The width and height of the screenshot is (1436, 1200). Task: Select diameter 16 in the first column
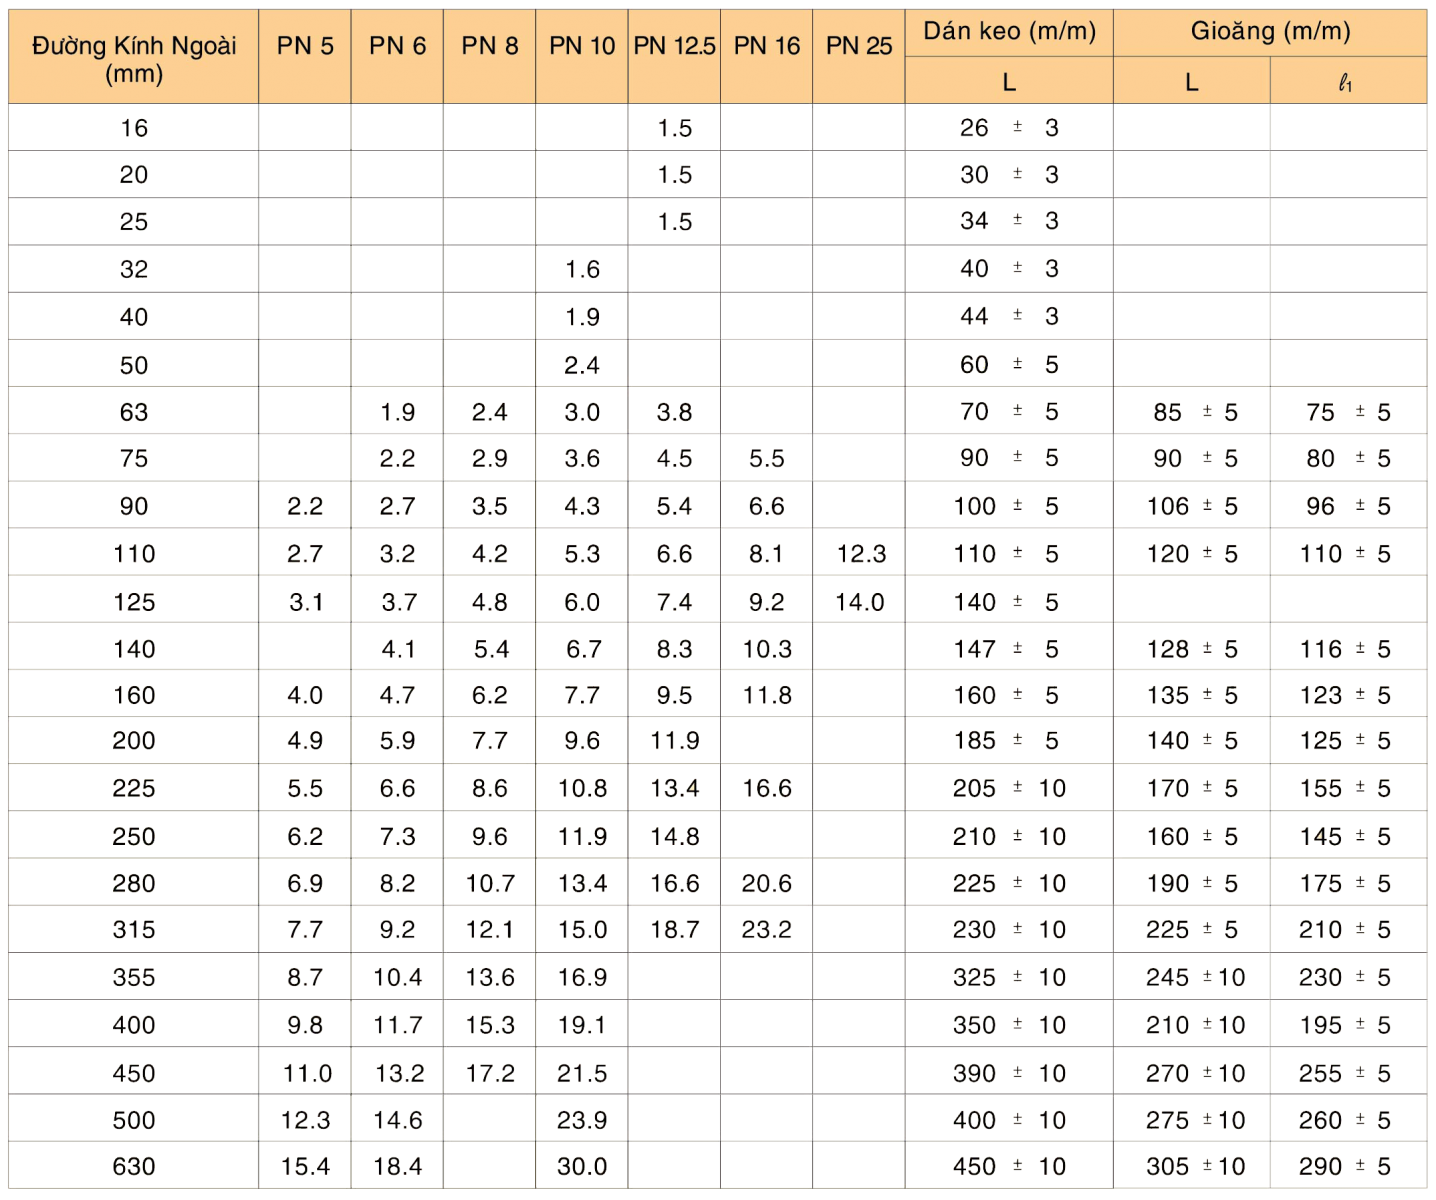coord(134,128)
